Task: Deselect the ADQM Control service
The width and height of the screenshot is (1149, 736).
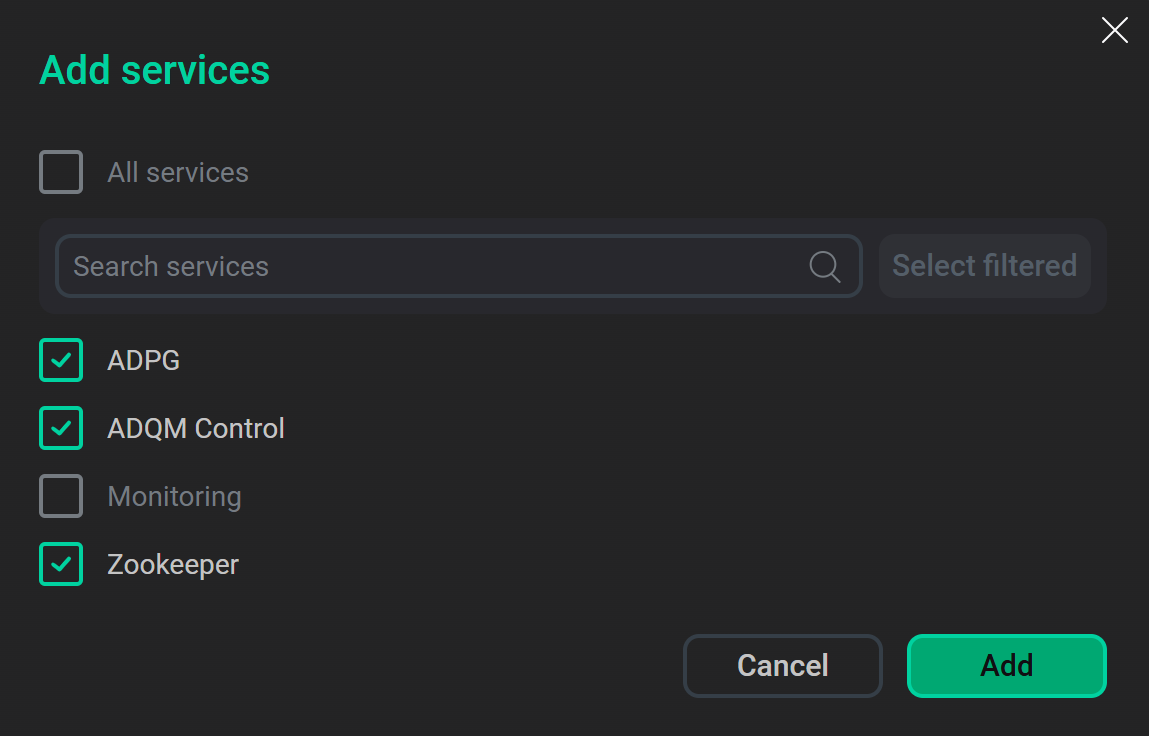Action: (x=61, y=428)
